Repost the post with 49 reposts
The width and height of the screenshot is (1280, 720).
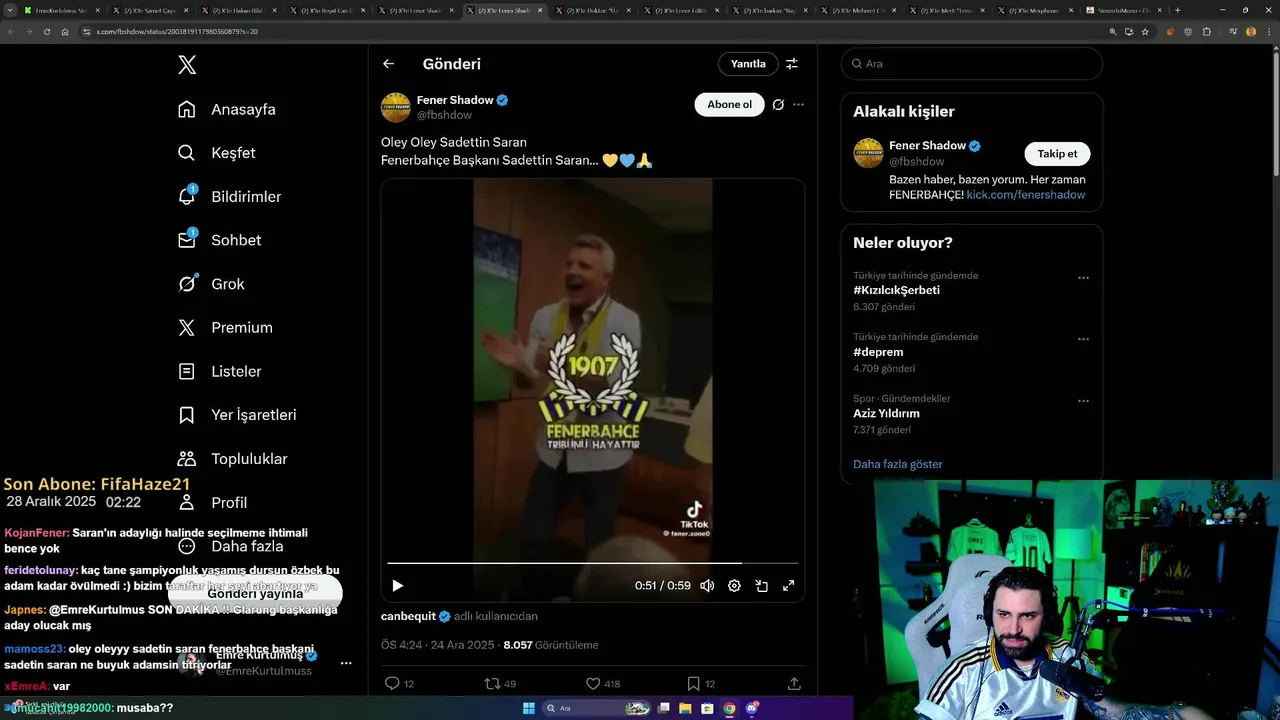click(x=492, y=684)
